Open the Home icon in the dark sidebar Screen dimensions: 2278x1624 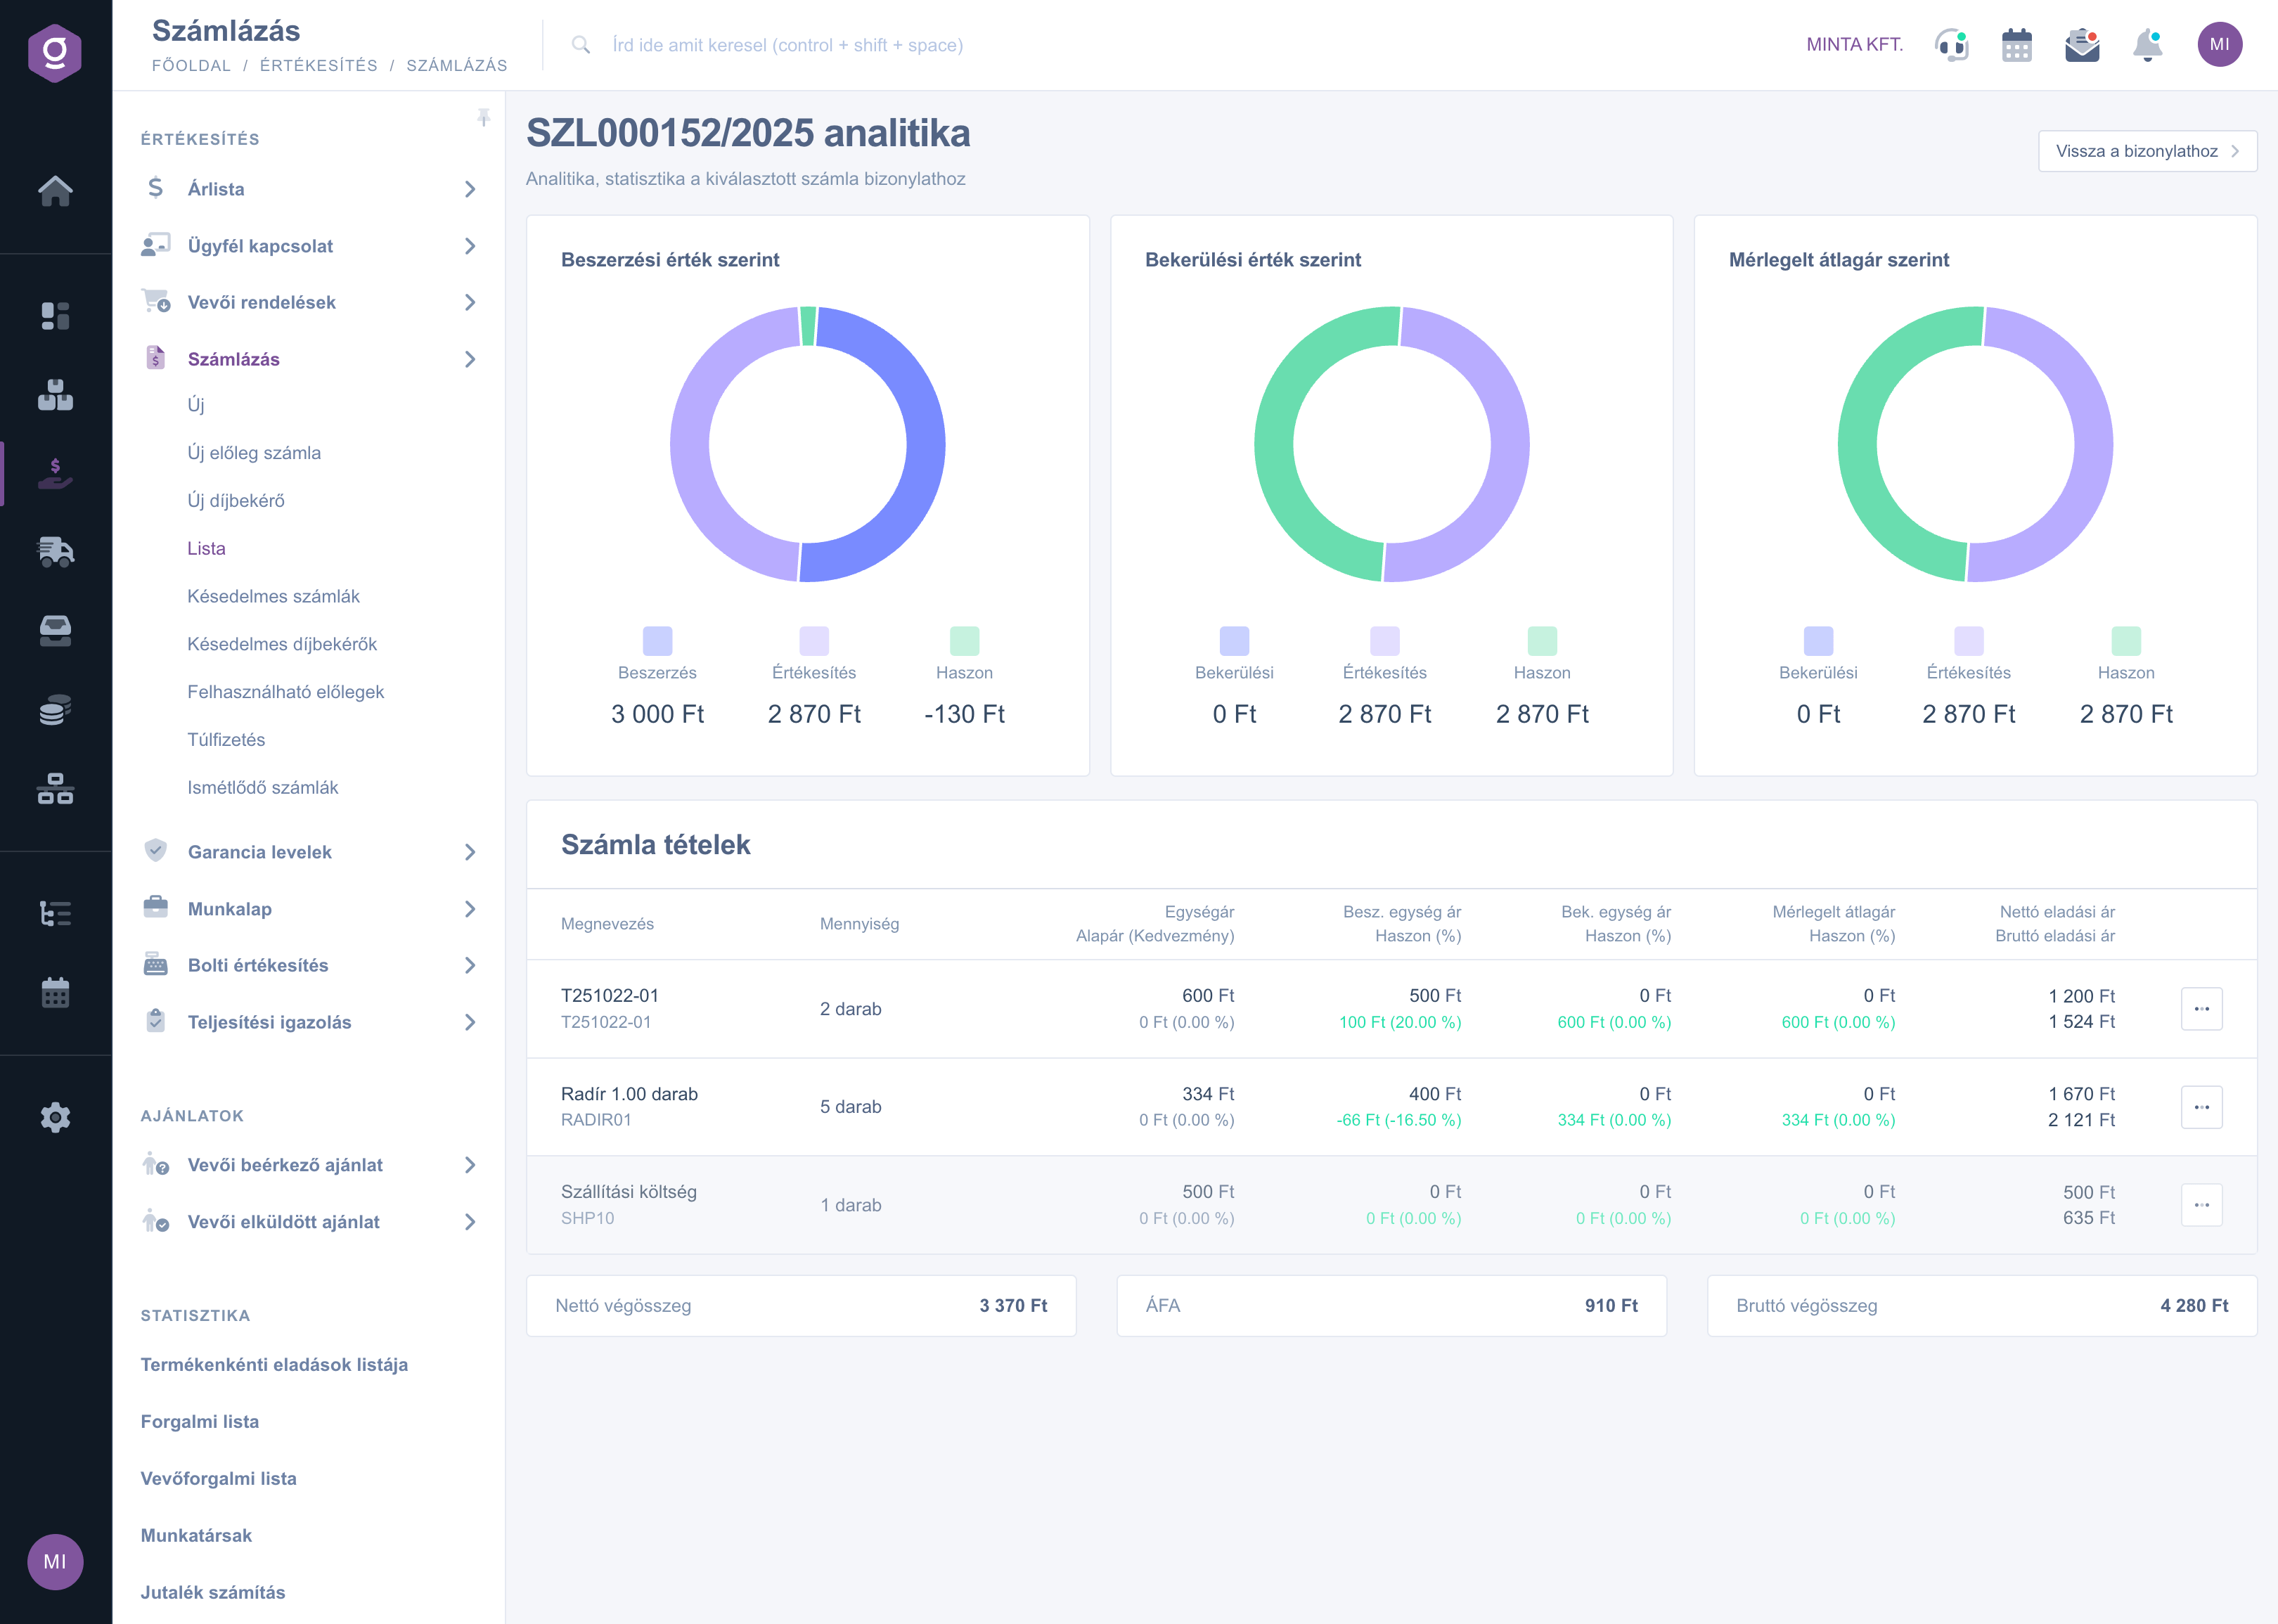56,192
